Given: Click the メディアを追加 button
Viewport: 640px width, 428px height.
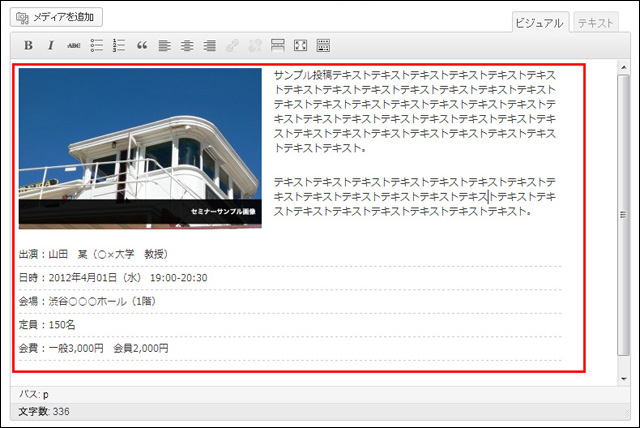Looking at the screenshot, I should click(59, 18).
